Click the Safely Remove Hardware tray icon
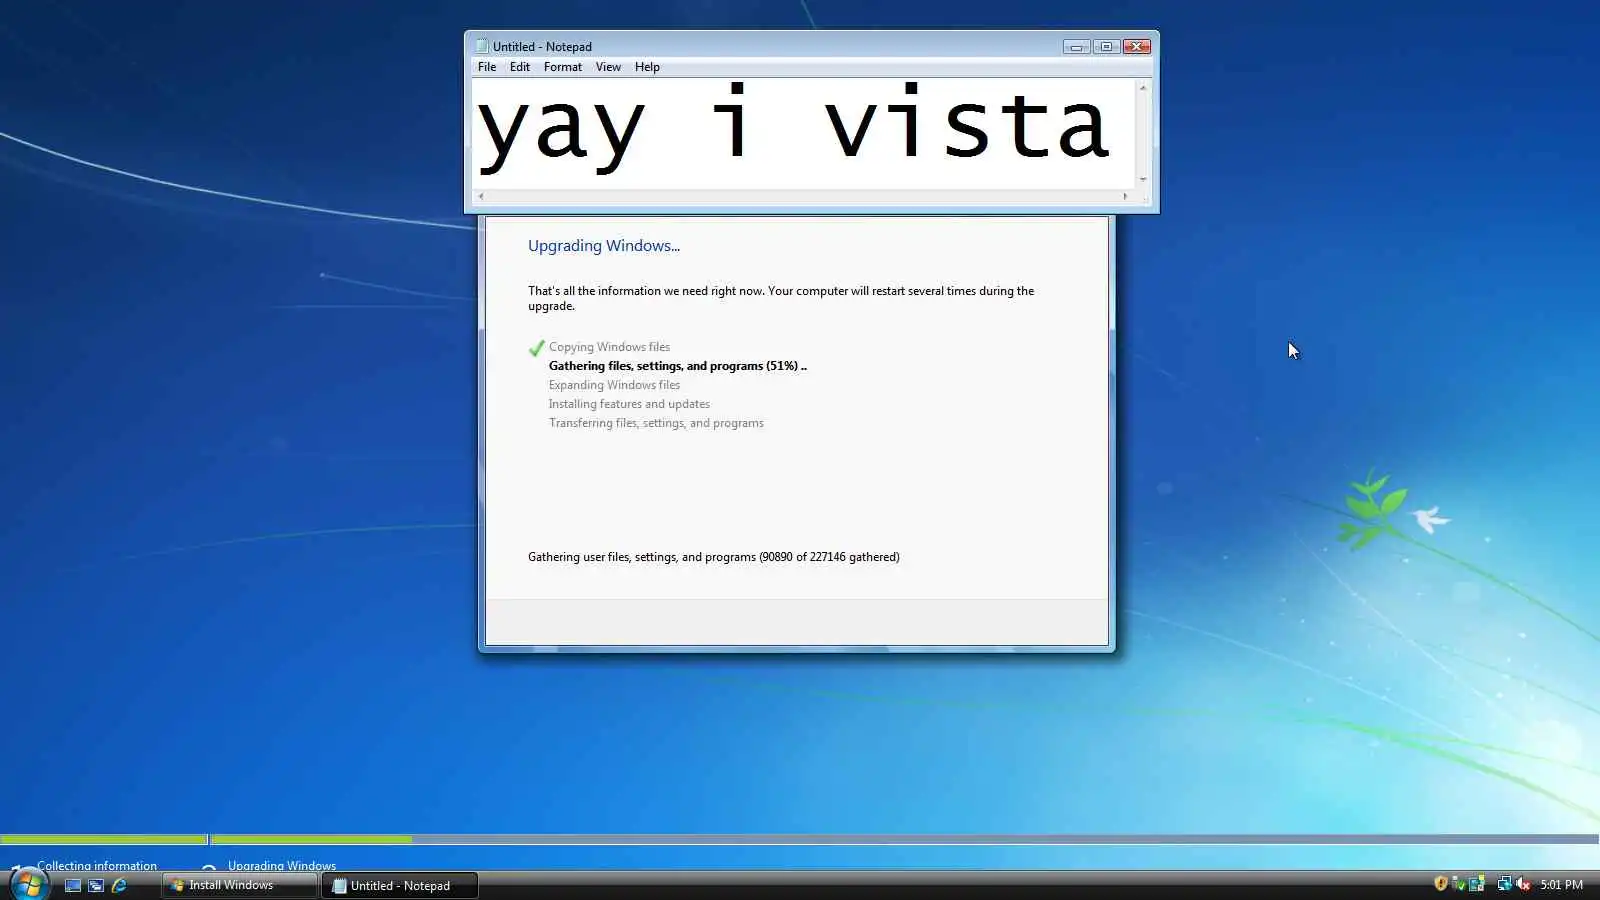 pos(1458,884)
